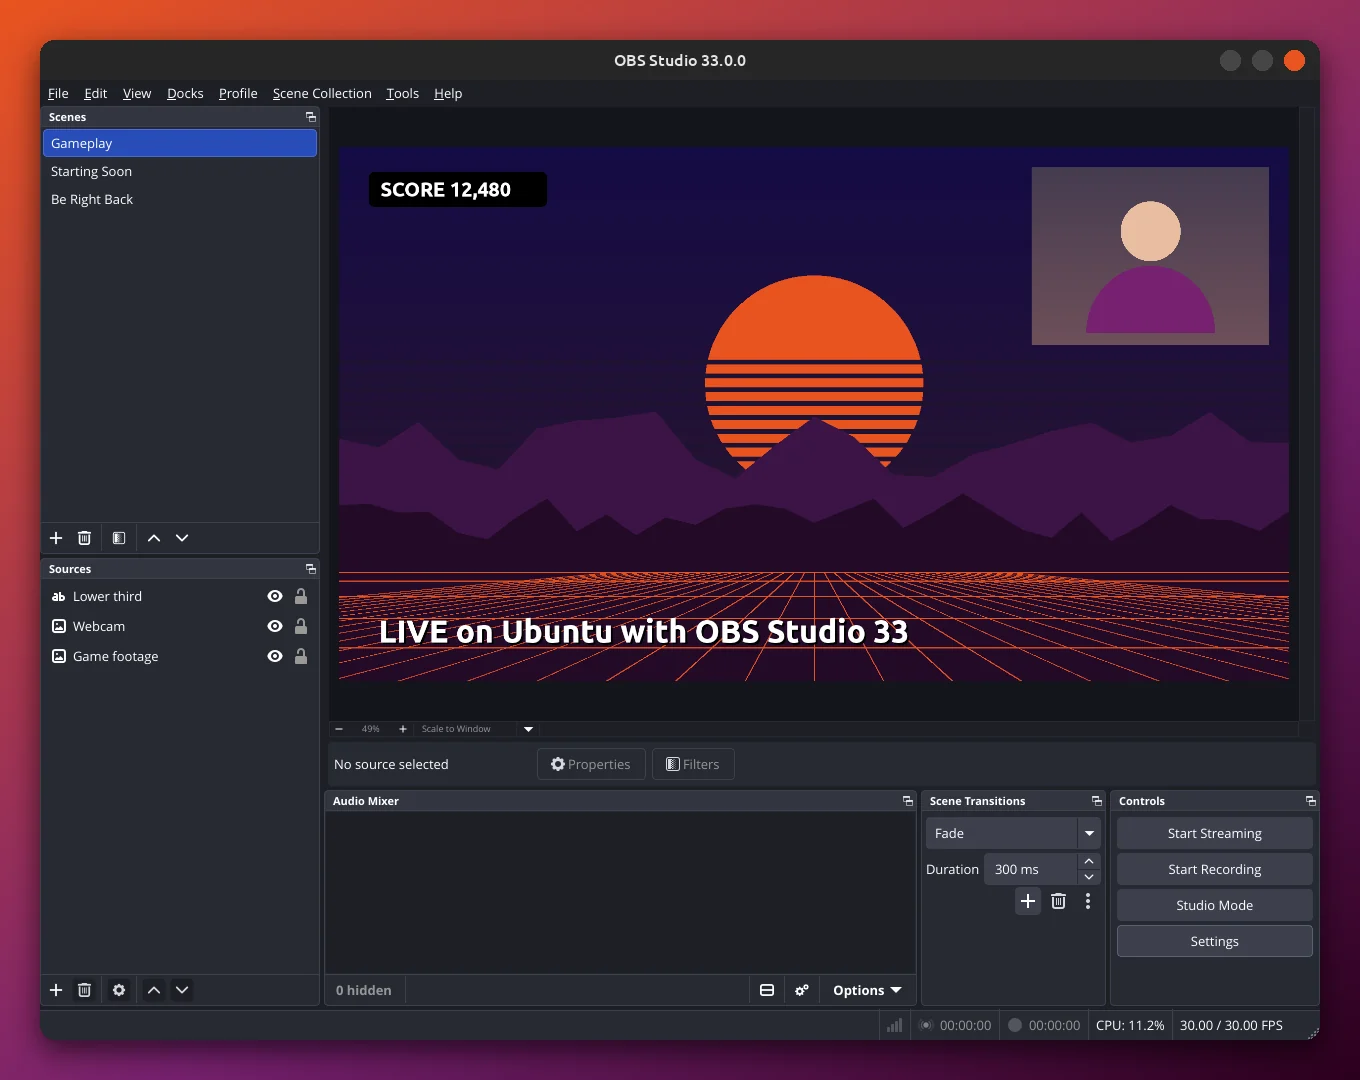This screenshot has width=1360, height=1080.
Task: Click Start Streaming
Action: [x=1215, y=833]
